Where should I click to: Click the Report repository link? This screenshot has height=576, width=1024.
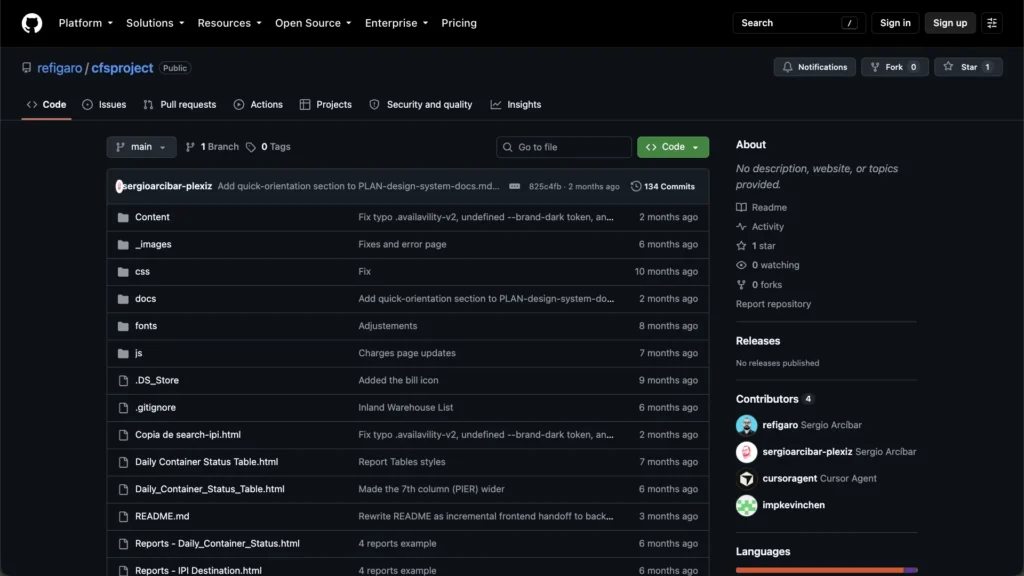coord(773,304)
